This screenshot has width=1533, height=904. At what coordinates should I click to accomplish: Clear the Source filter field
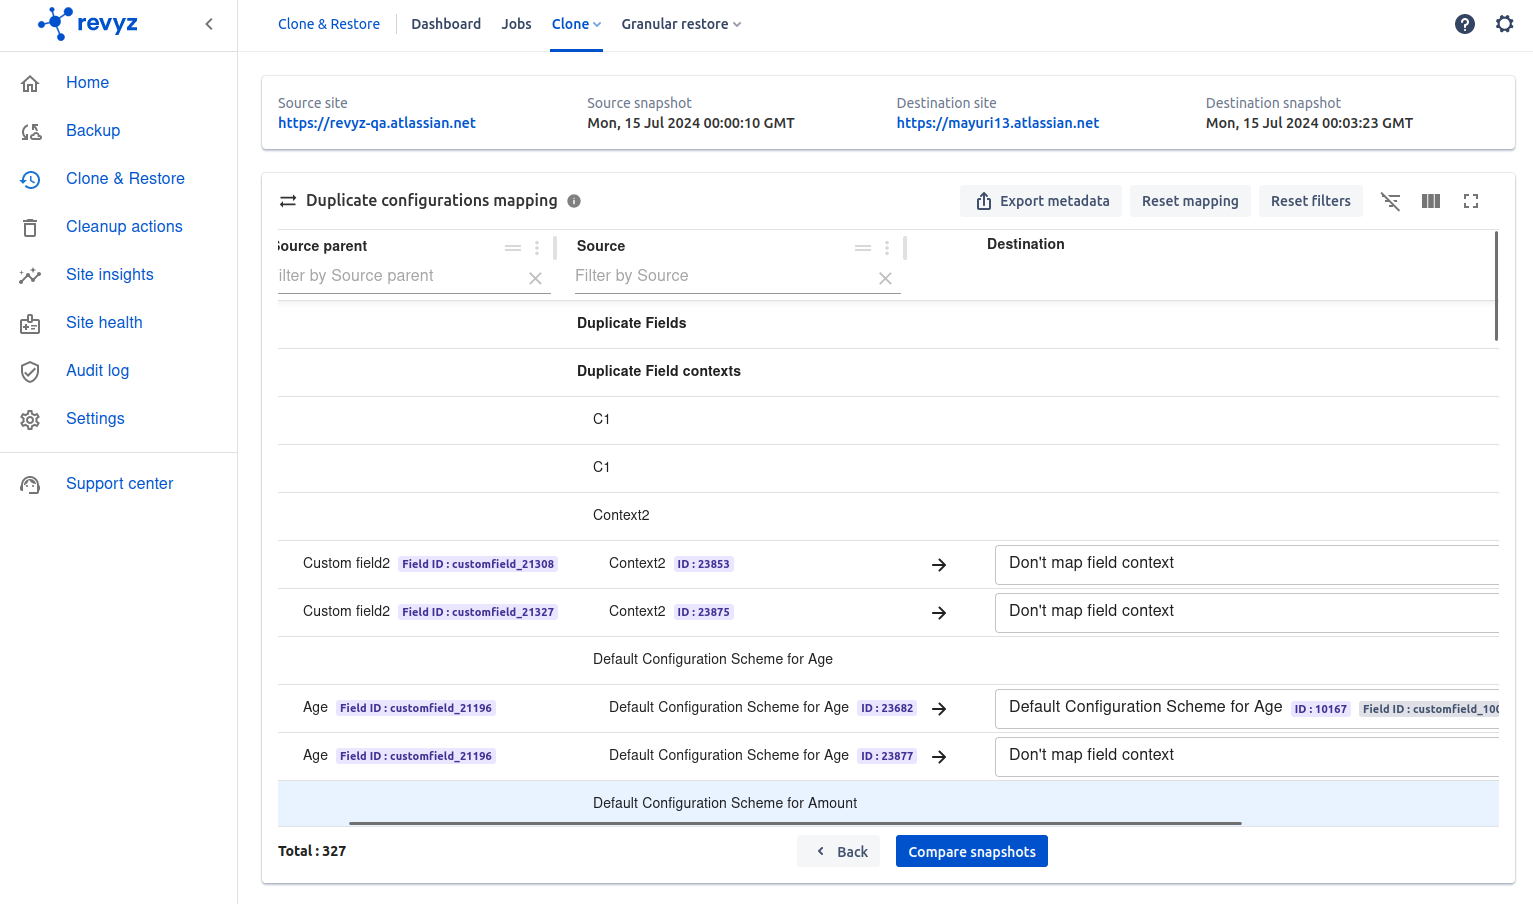pyautogui.click(x=885, y=279)
